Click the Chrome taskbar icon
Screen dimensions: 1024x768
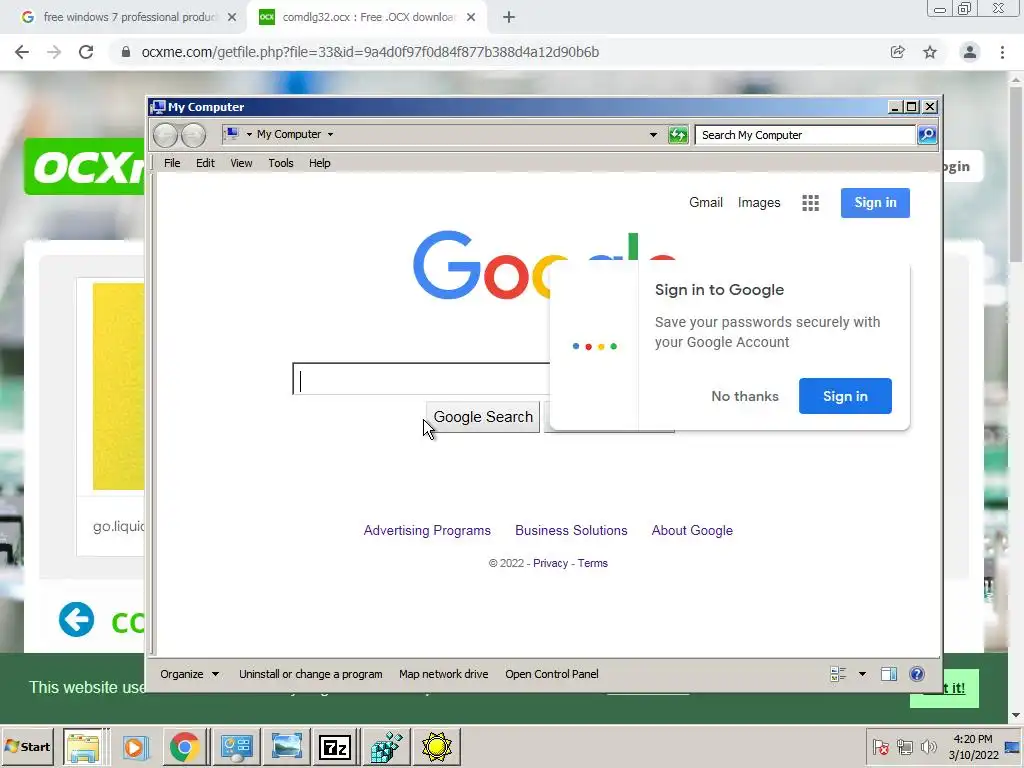(185, 746)
